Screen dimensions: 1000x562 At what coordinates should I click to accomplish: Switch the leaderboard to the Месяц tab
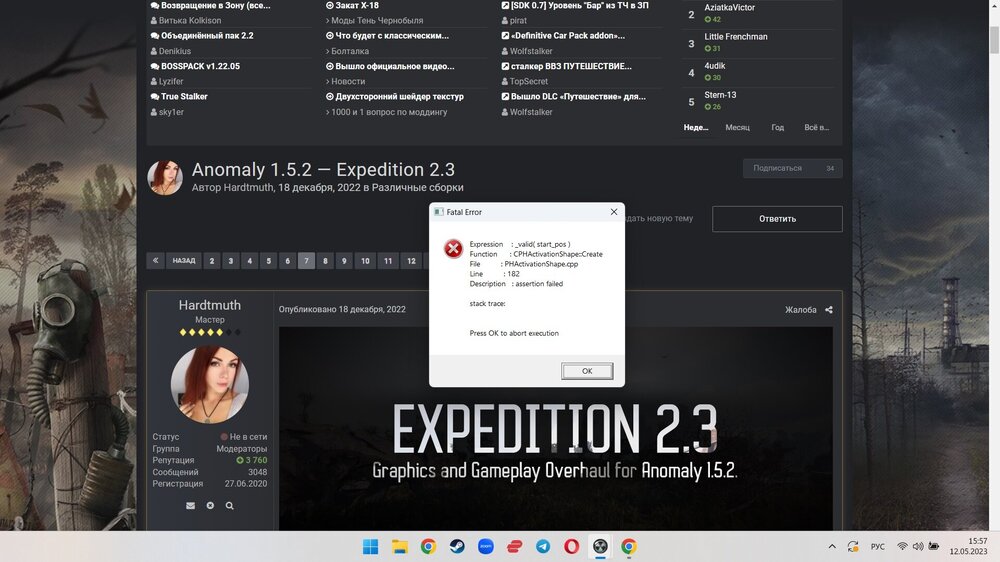737,128
